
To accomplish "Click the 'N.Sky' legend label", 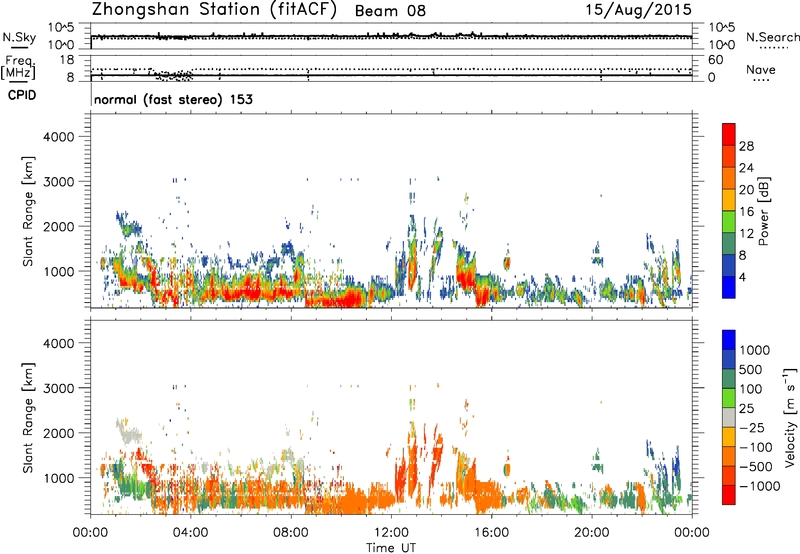I will [19, 37].
